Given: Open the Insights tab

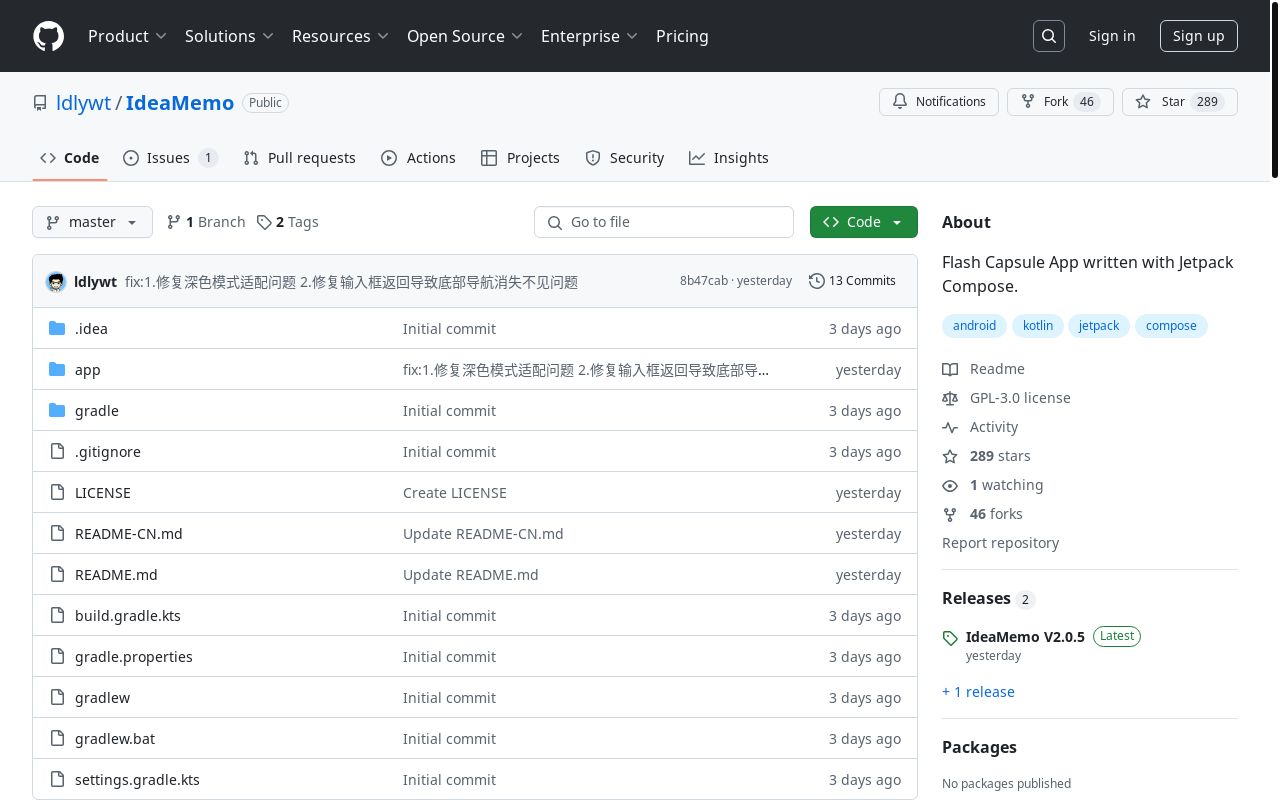Looking at the screenshot, I should [x=728, y=158].
